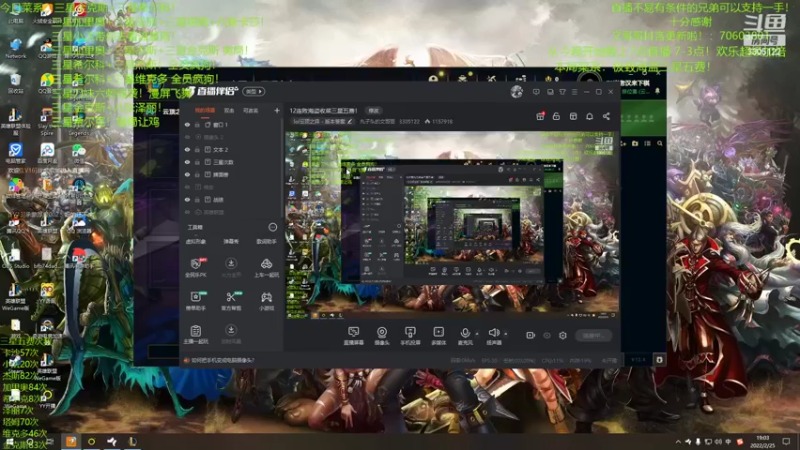800x450 pixels.
Task: Open the 主播一起玩 tool
Action: point(195,334)
